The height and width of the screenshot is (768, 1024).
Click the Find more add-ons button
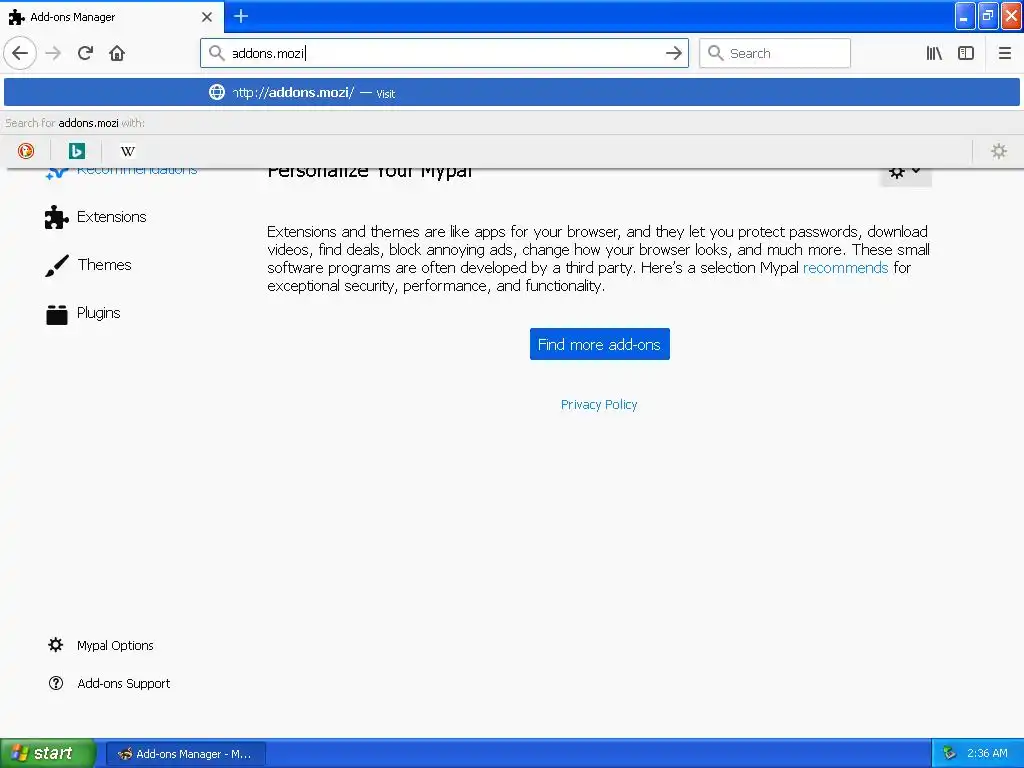click(600, 344)
